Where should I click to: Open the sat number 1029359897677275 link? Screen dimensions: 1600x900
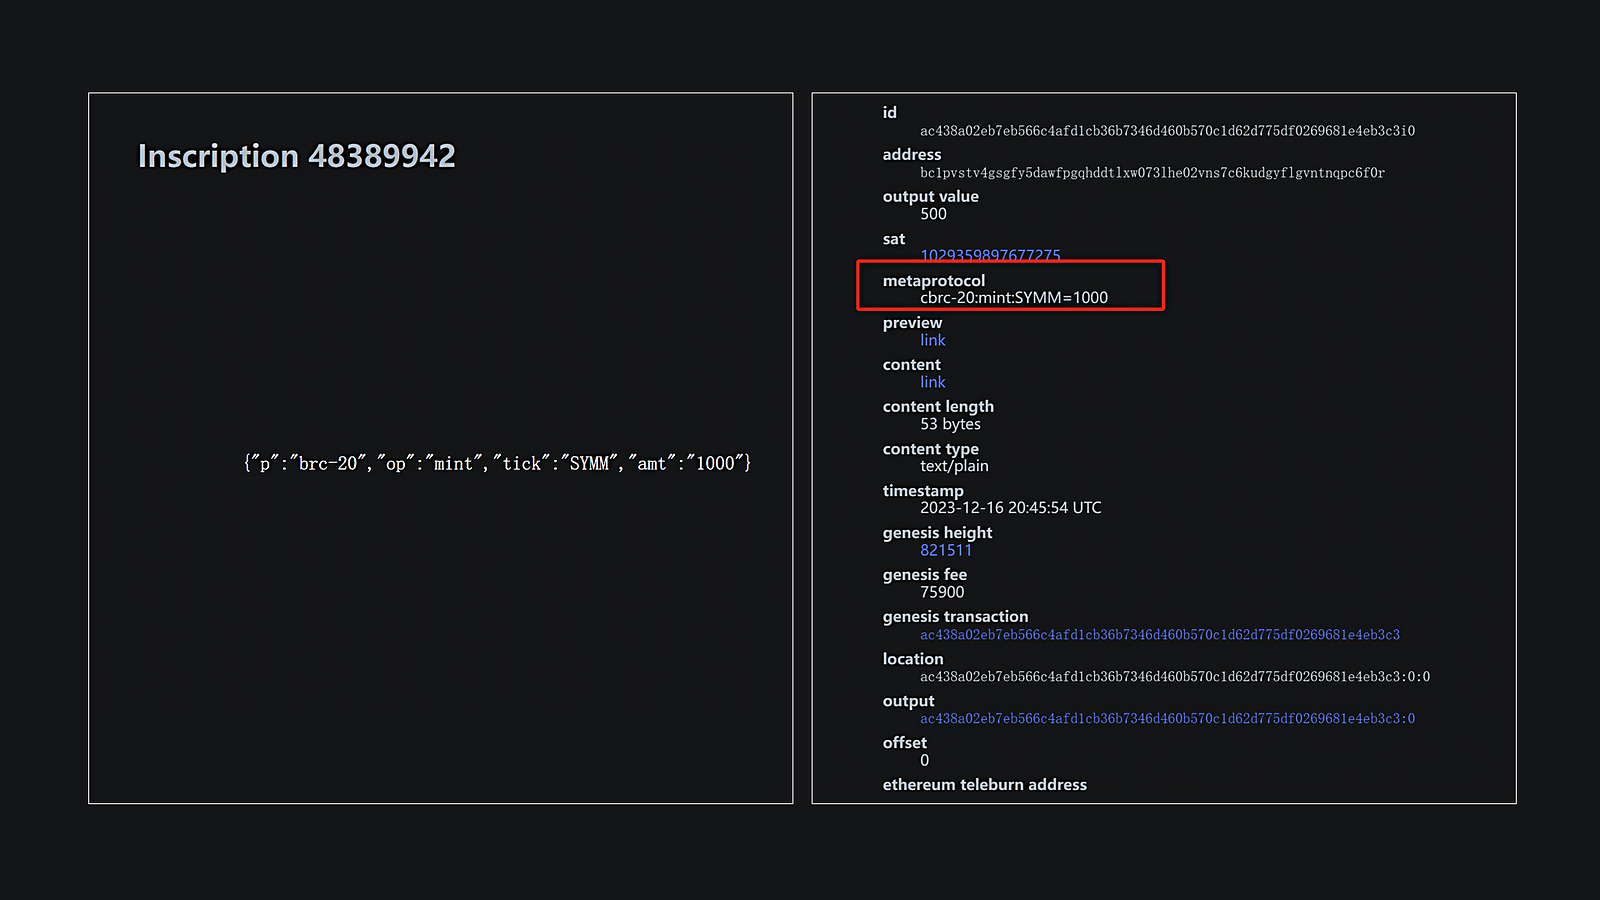click(x=990, y=254)
